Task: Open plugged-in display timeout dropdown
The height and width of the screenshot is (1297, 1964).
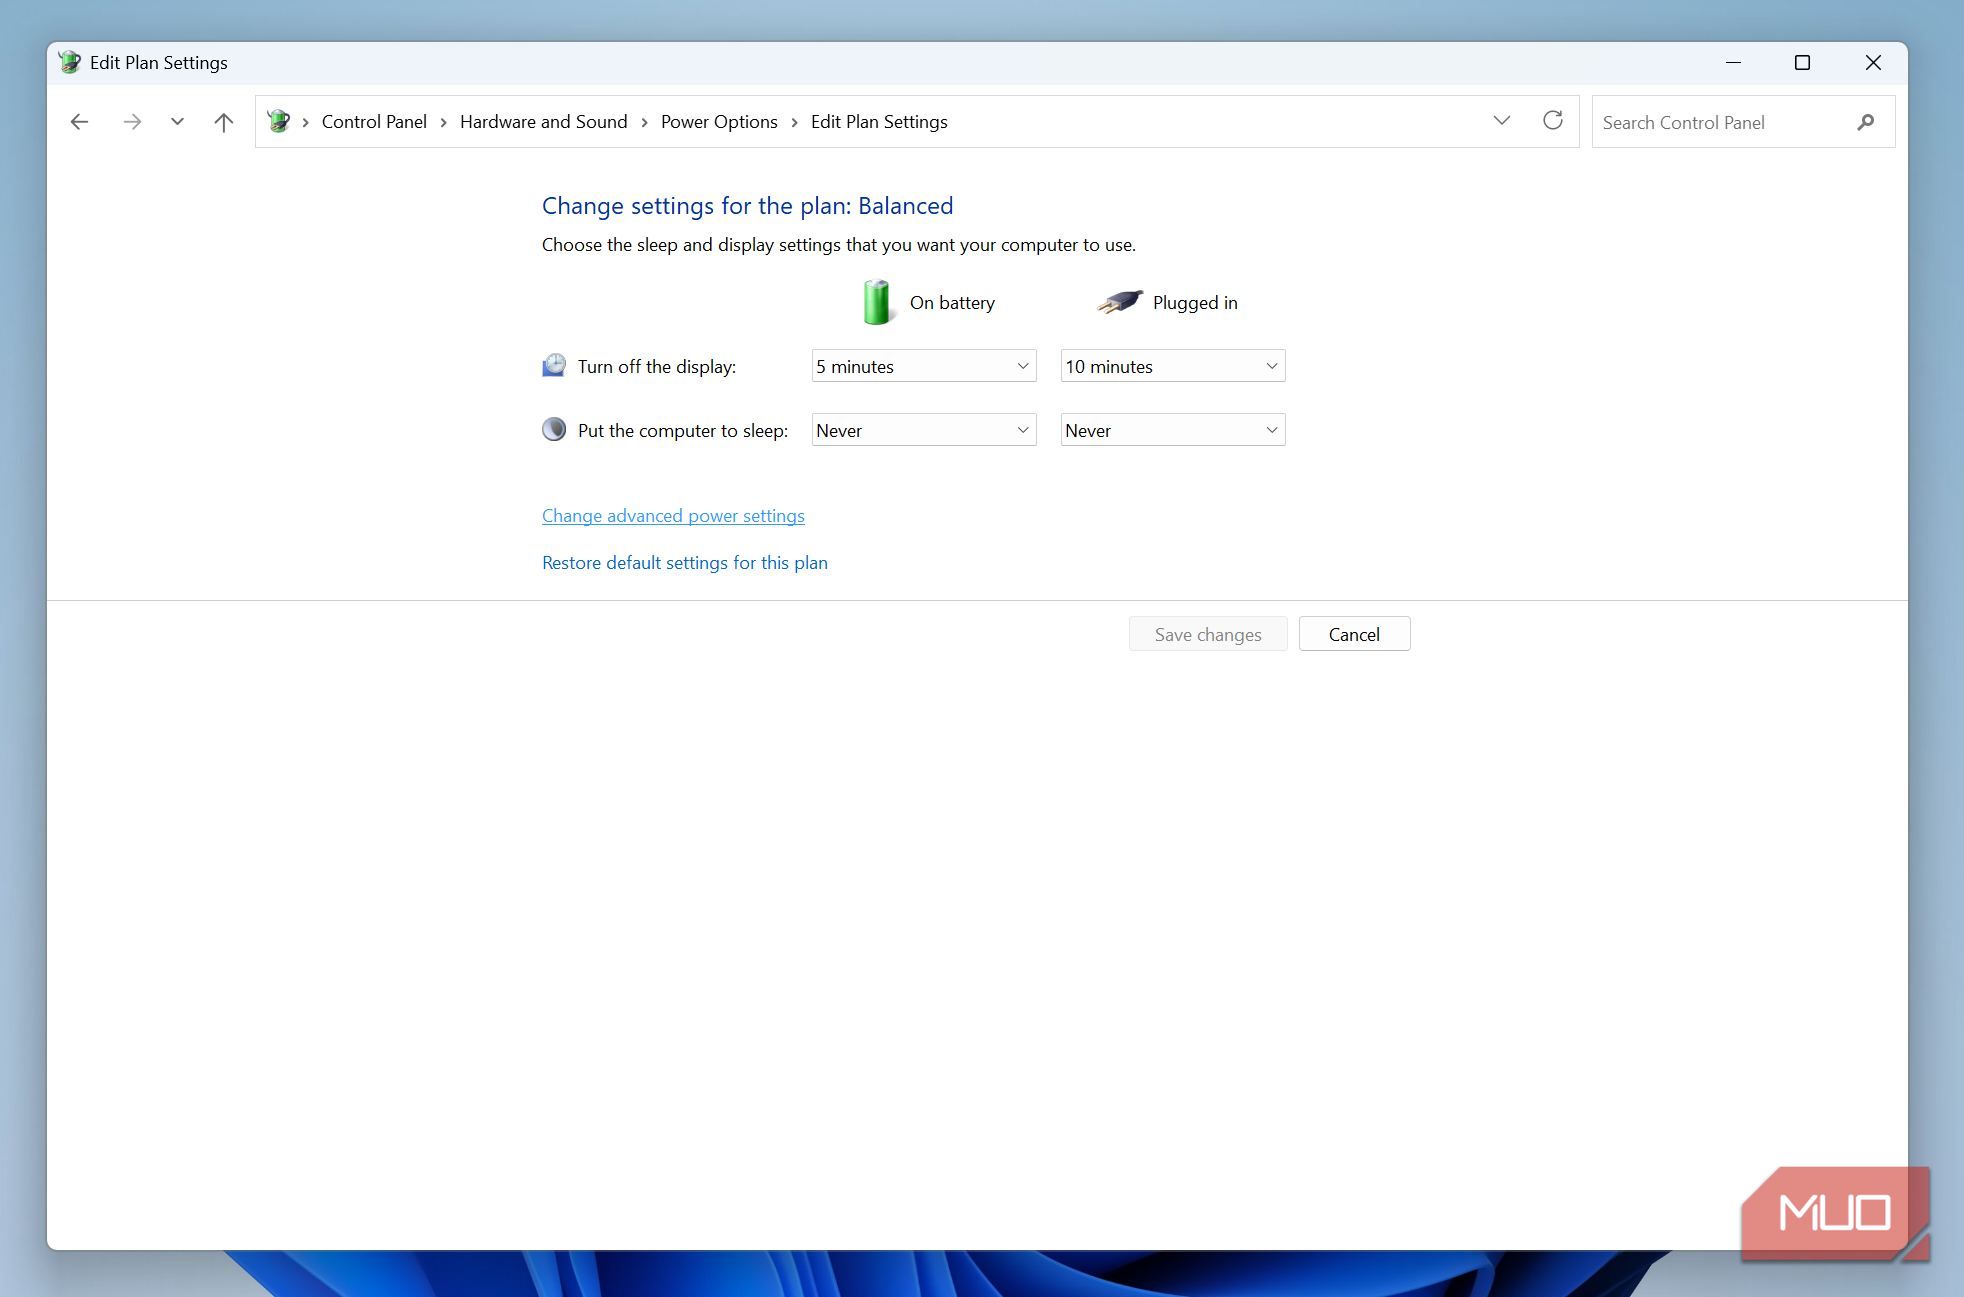Action: point(1173,366)
